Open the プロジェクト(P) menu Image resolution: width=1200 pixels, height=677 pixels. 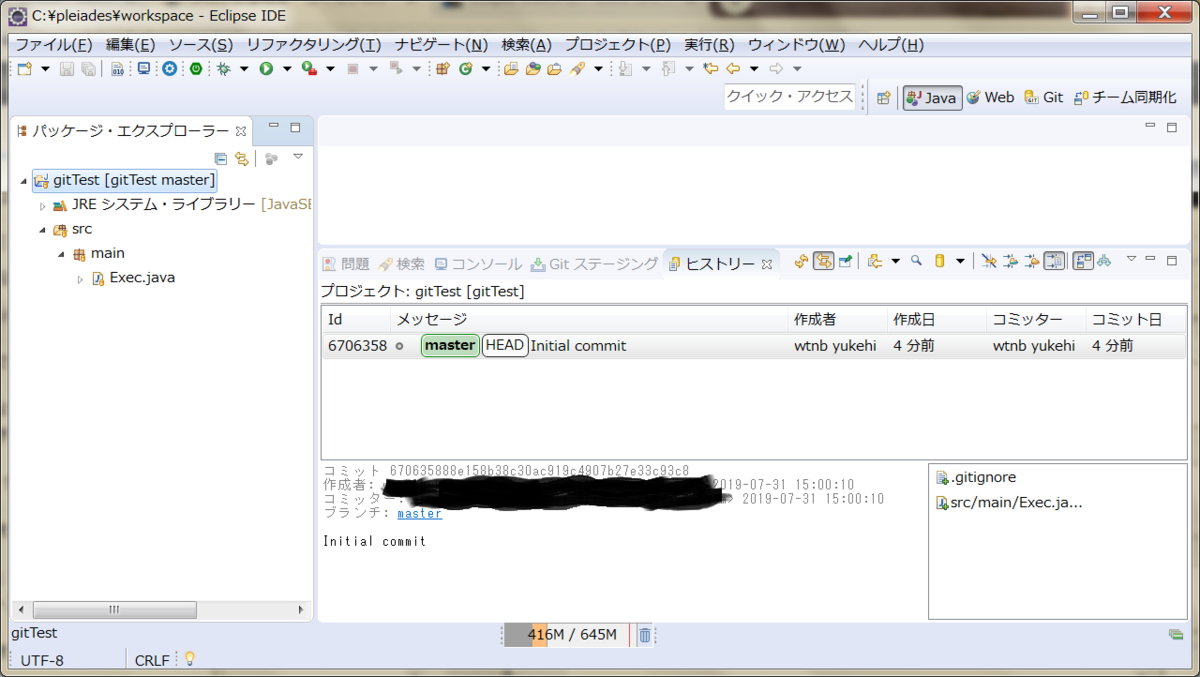(x=617, y=45)
